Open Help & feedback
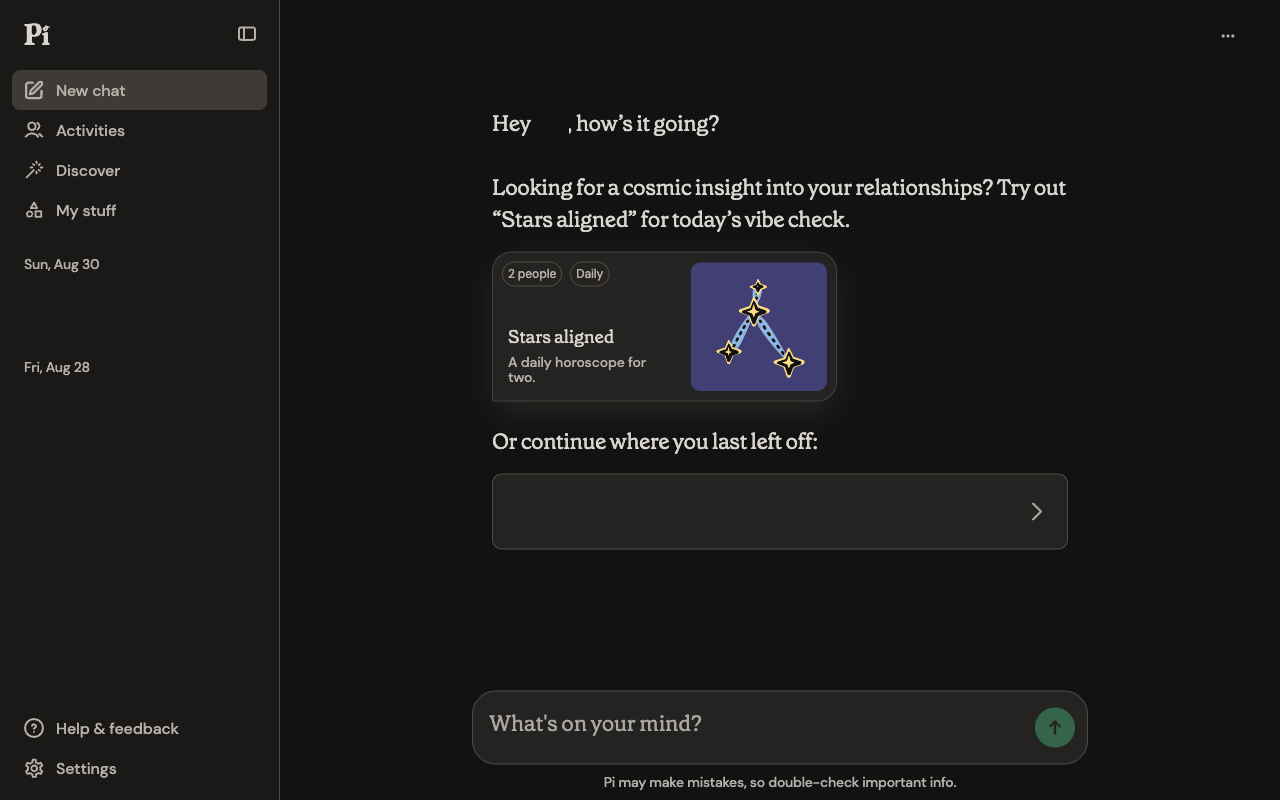The height and width of the screenshot is (800, 1280). 139,728
